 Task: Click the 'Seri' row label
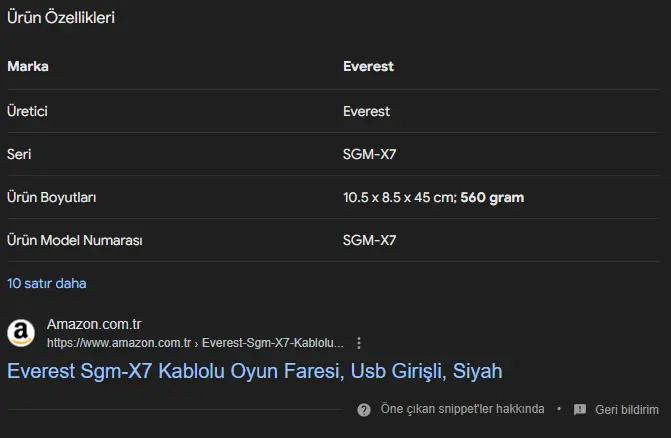point(19,154)
